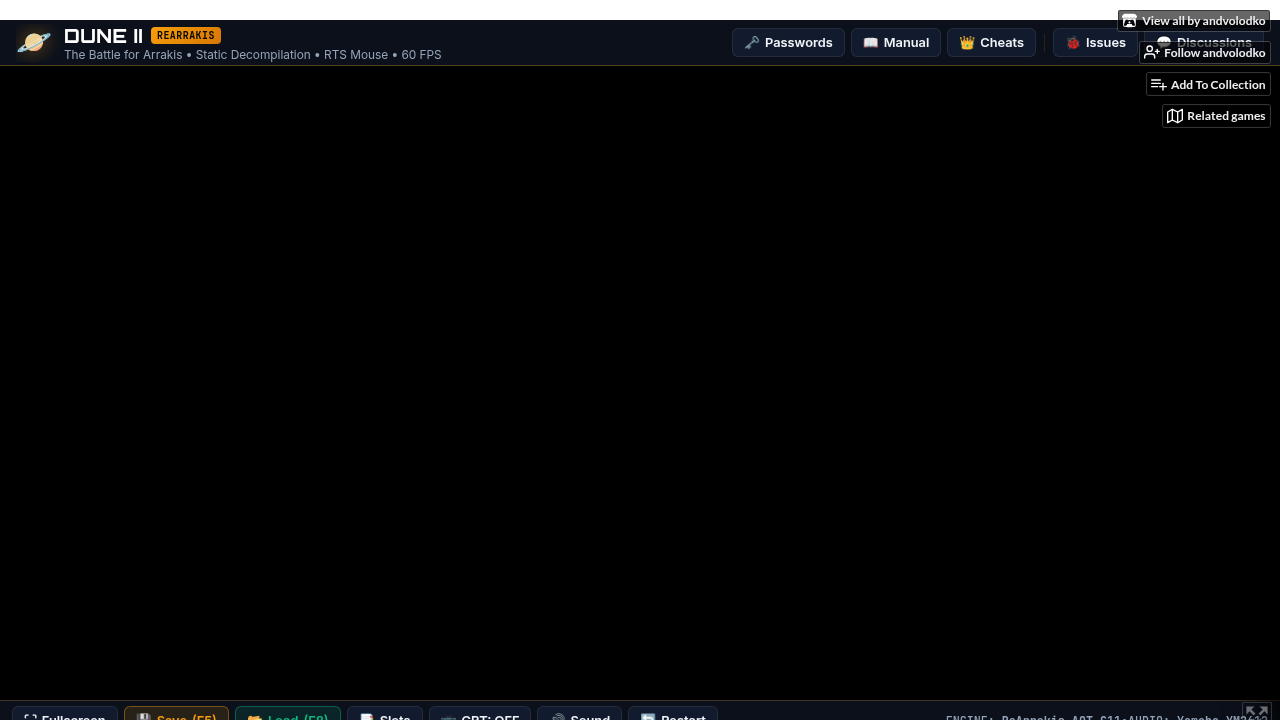The image size is (1280, 720).
Task: Open the Issues page
Action: (x=1095, y=43)
